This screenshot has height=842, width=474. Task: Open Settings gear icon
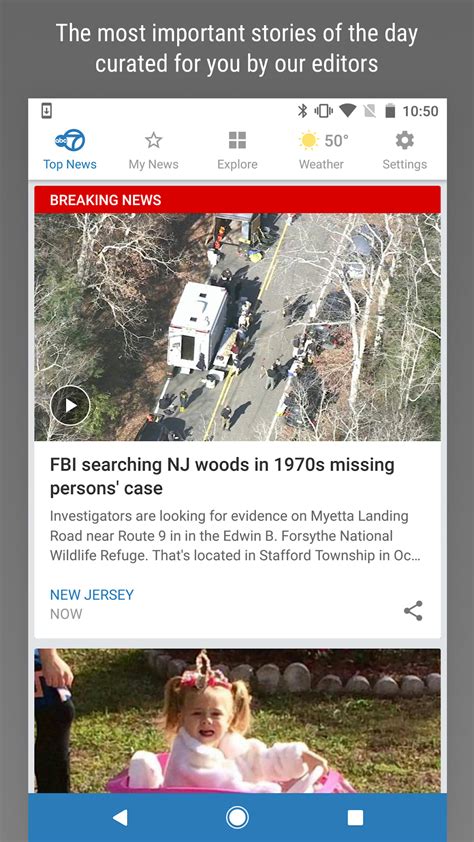[405, 141]
